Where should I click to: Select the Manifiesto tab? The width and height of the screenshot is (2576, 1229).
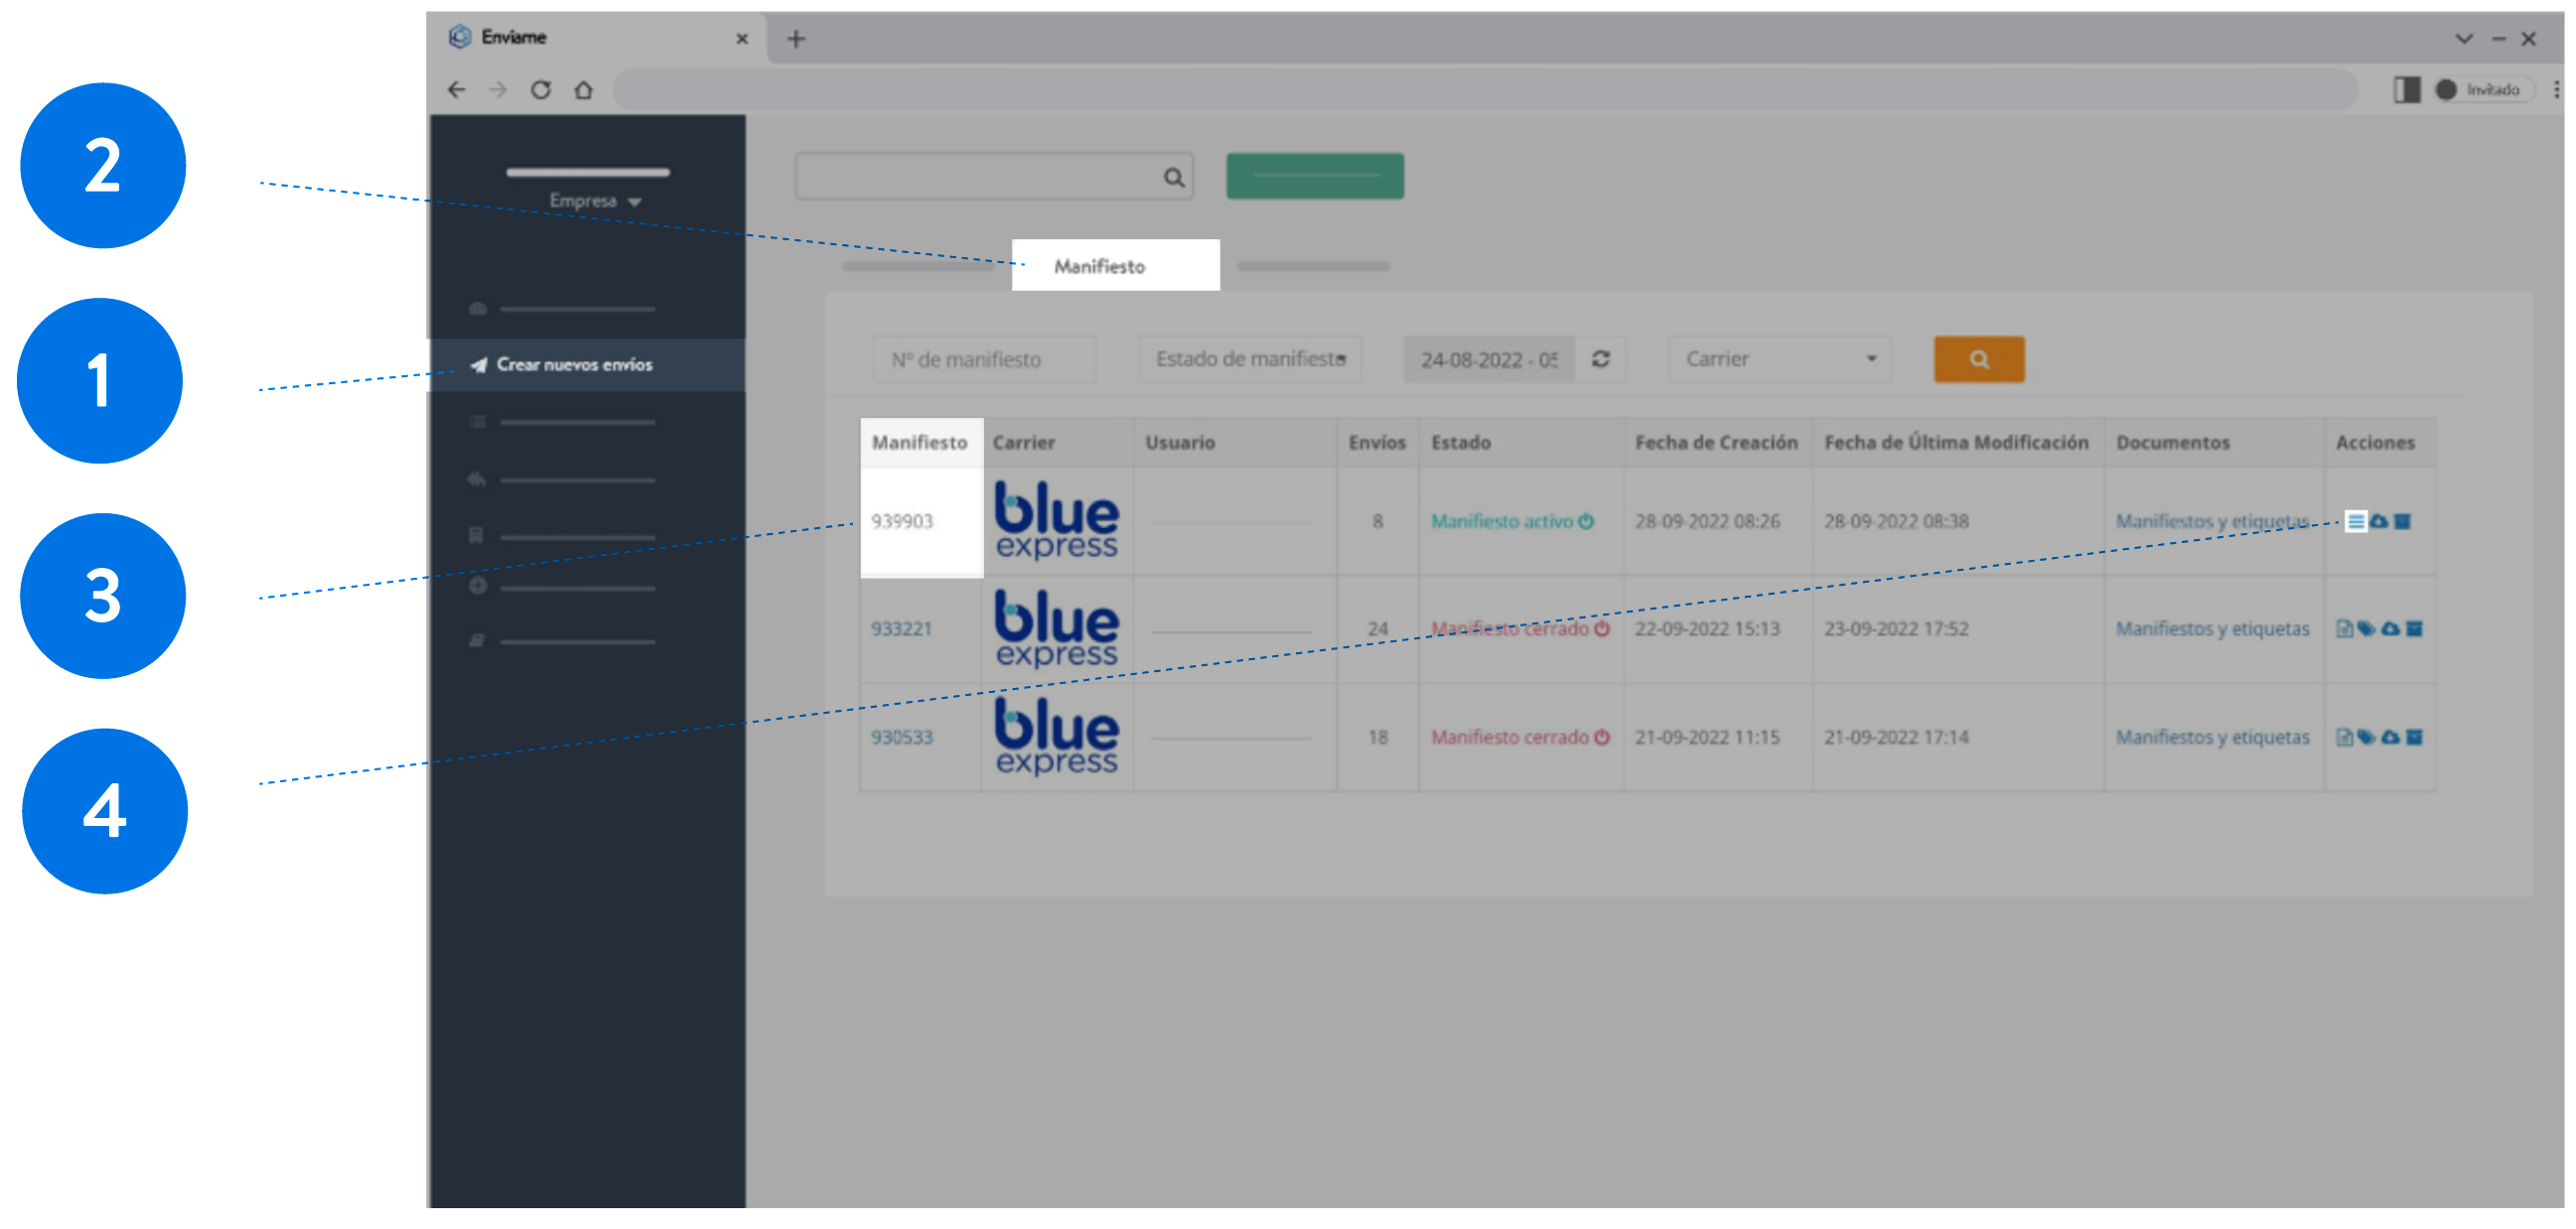click(x=1099, y=267)
